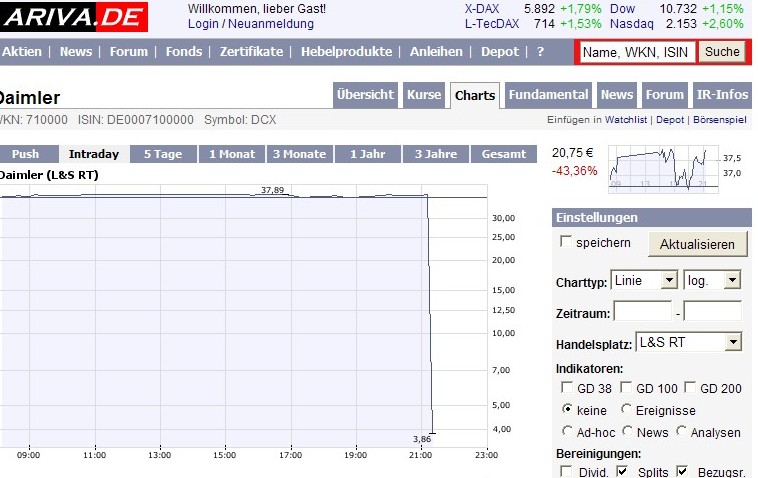Screen dimensions: 758x478
Task: Switch to the Forum tab for Daimler
Action: click(x=665, y=95)
